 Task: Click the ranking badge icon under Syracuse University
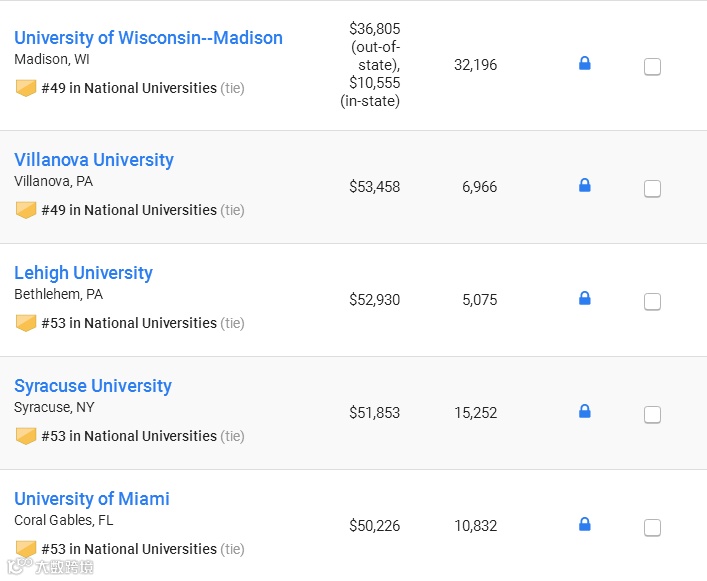tap(26, 436)
